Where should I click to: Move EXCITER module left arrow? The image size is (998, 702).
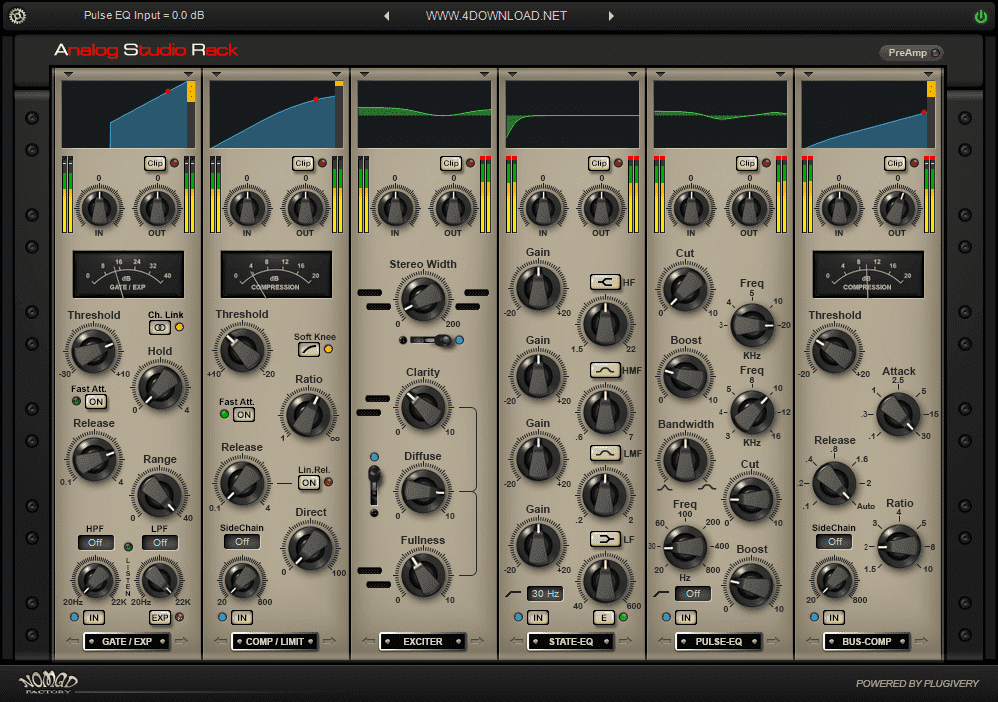(x=369, y=641)
